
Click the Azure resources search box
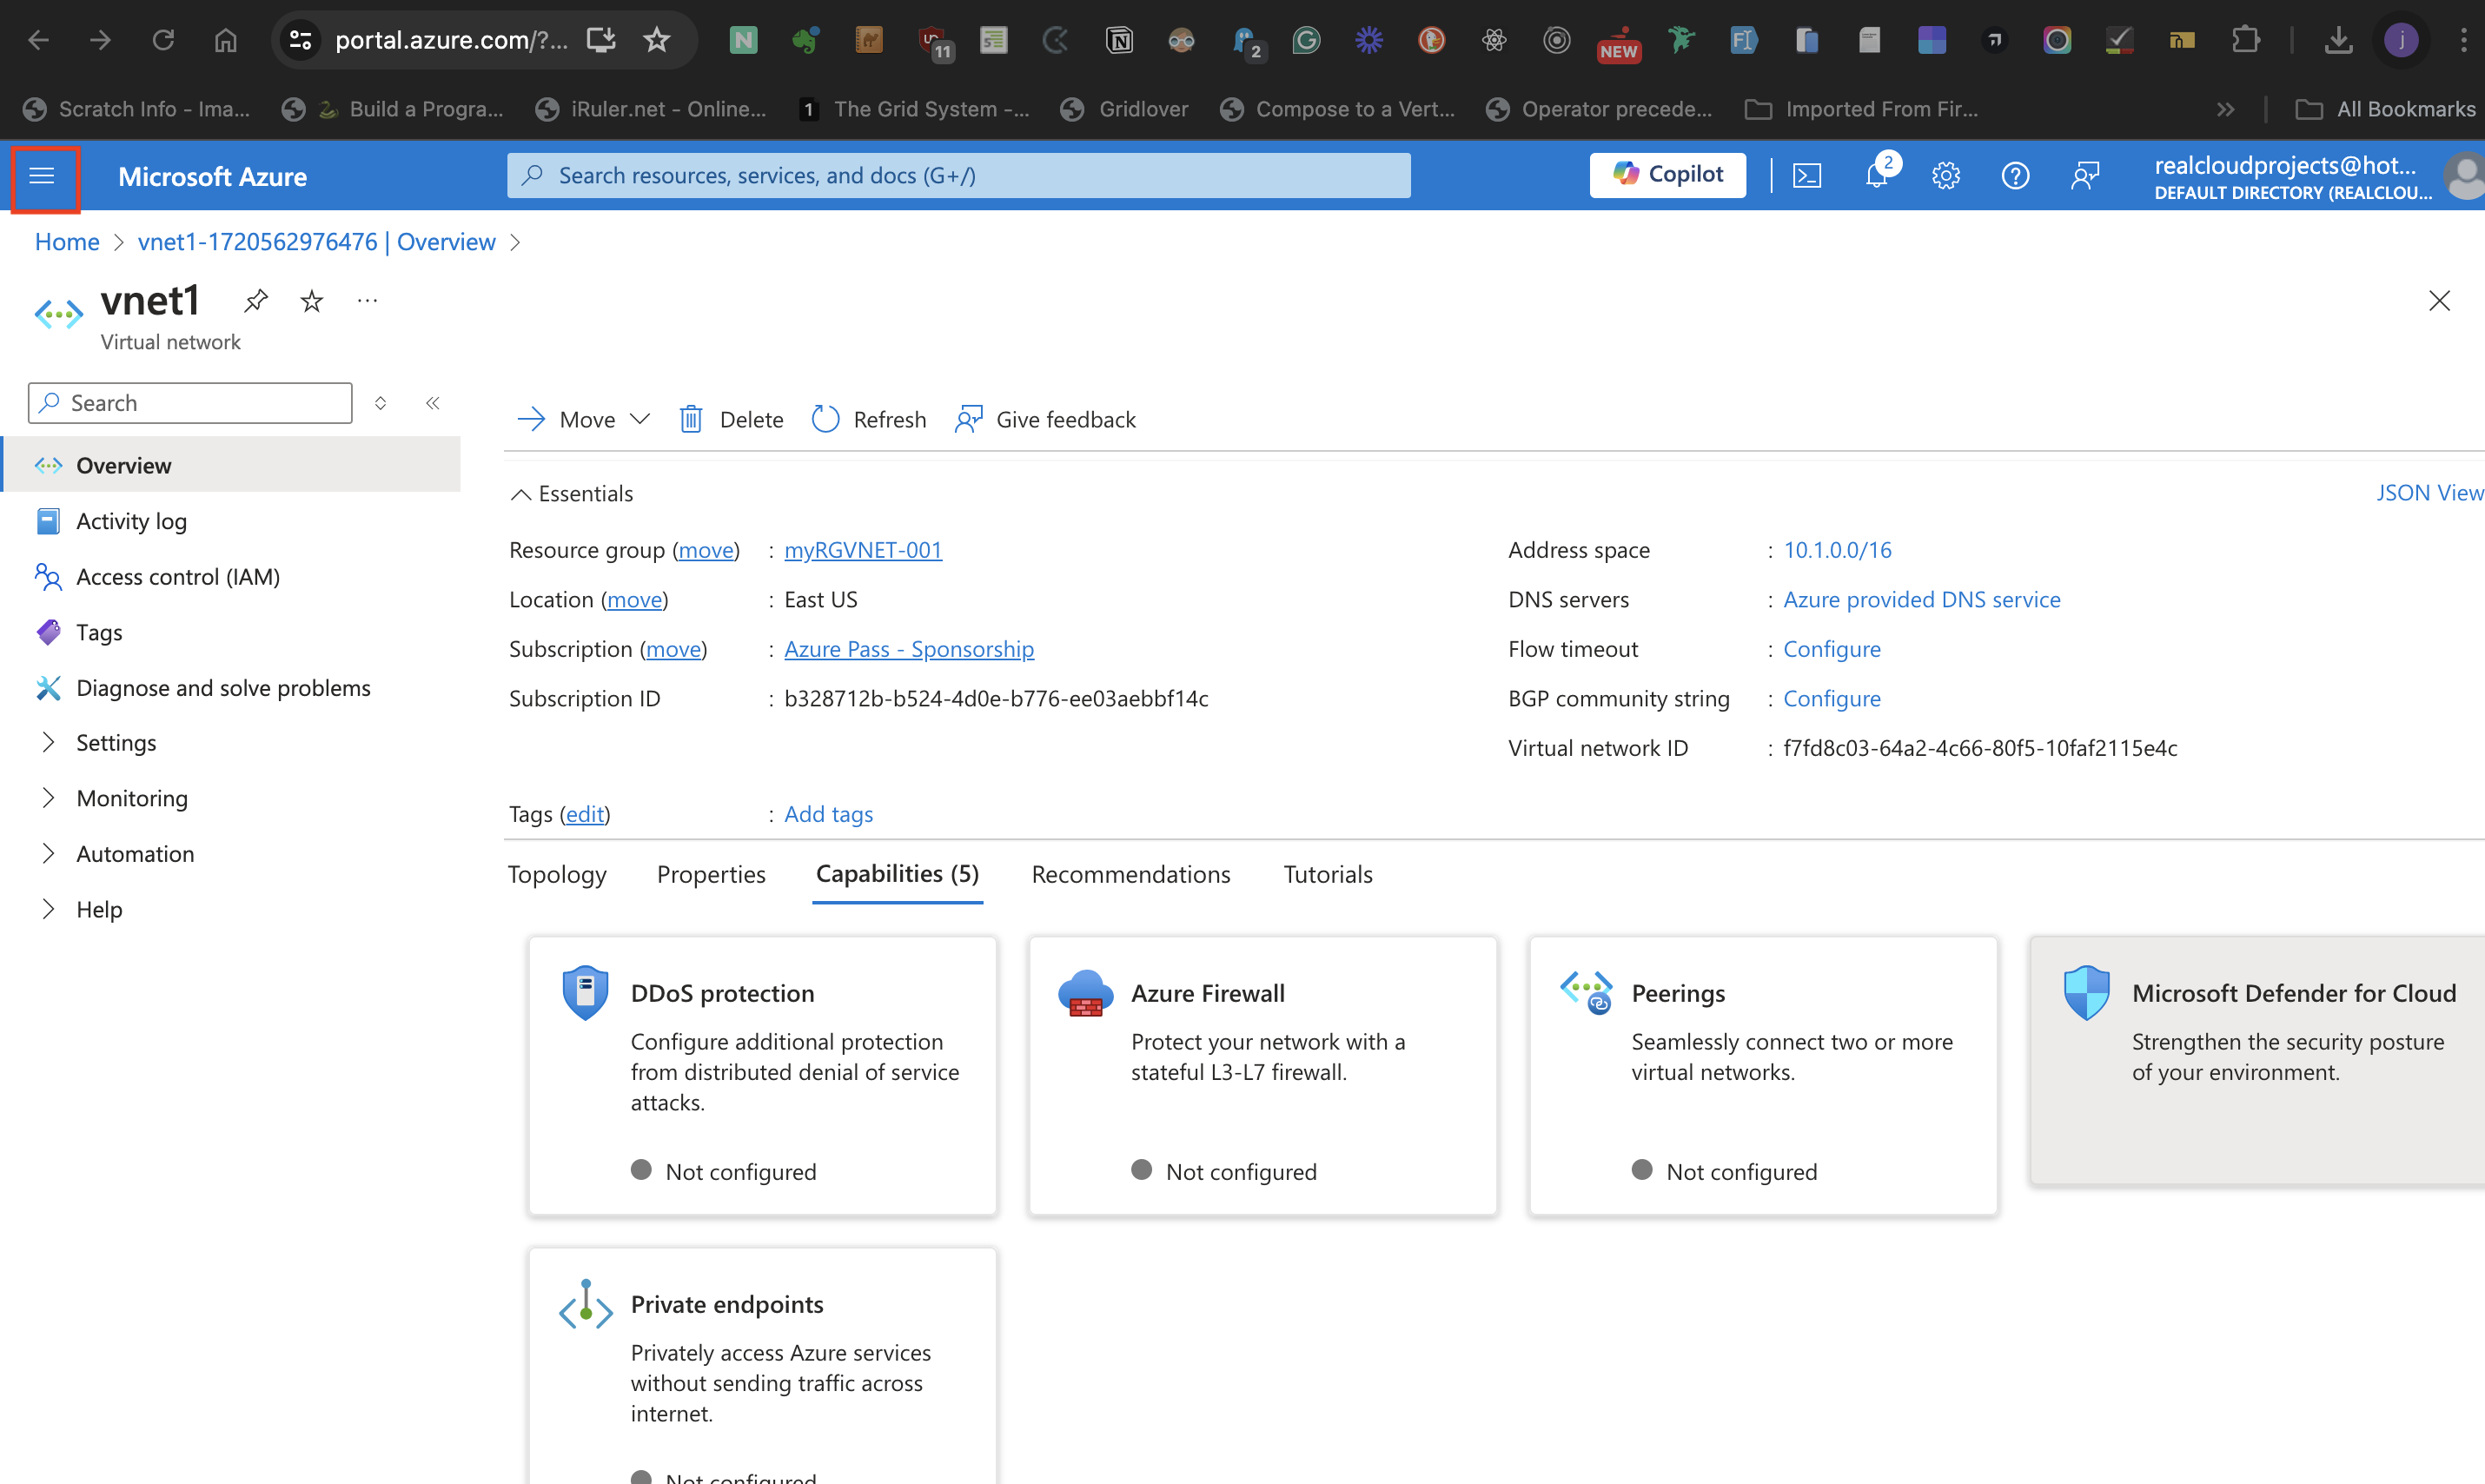[x=958, y=176]
